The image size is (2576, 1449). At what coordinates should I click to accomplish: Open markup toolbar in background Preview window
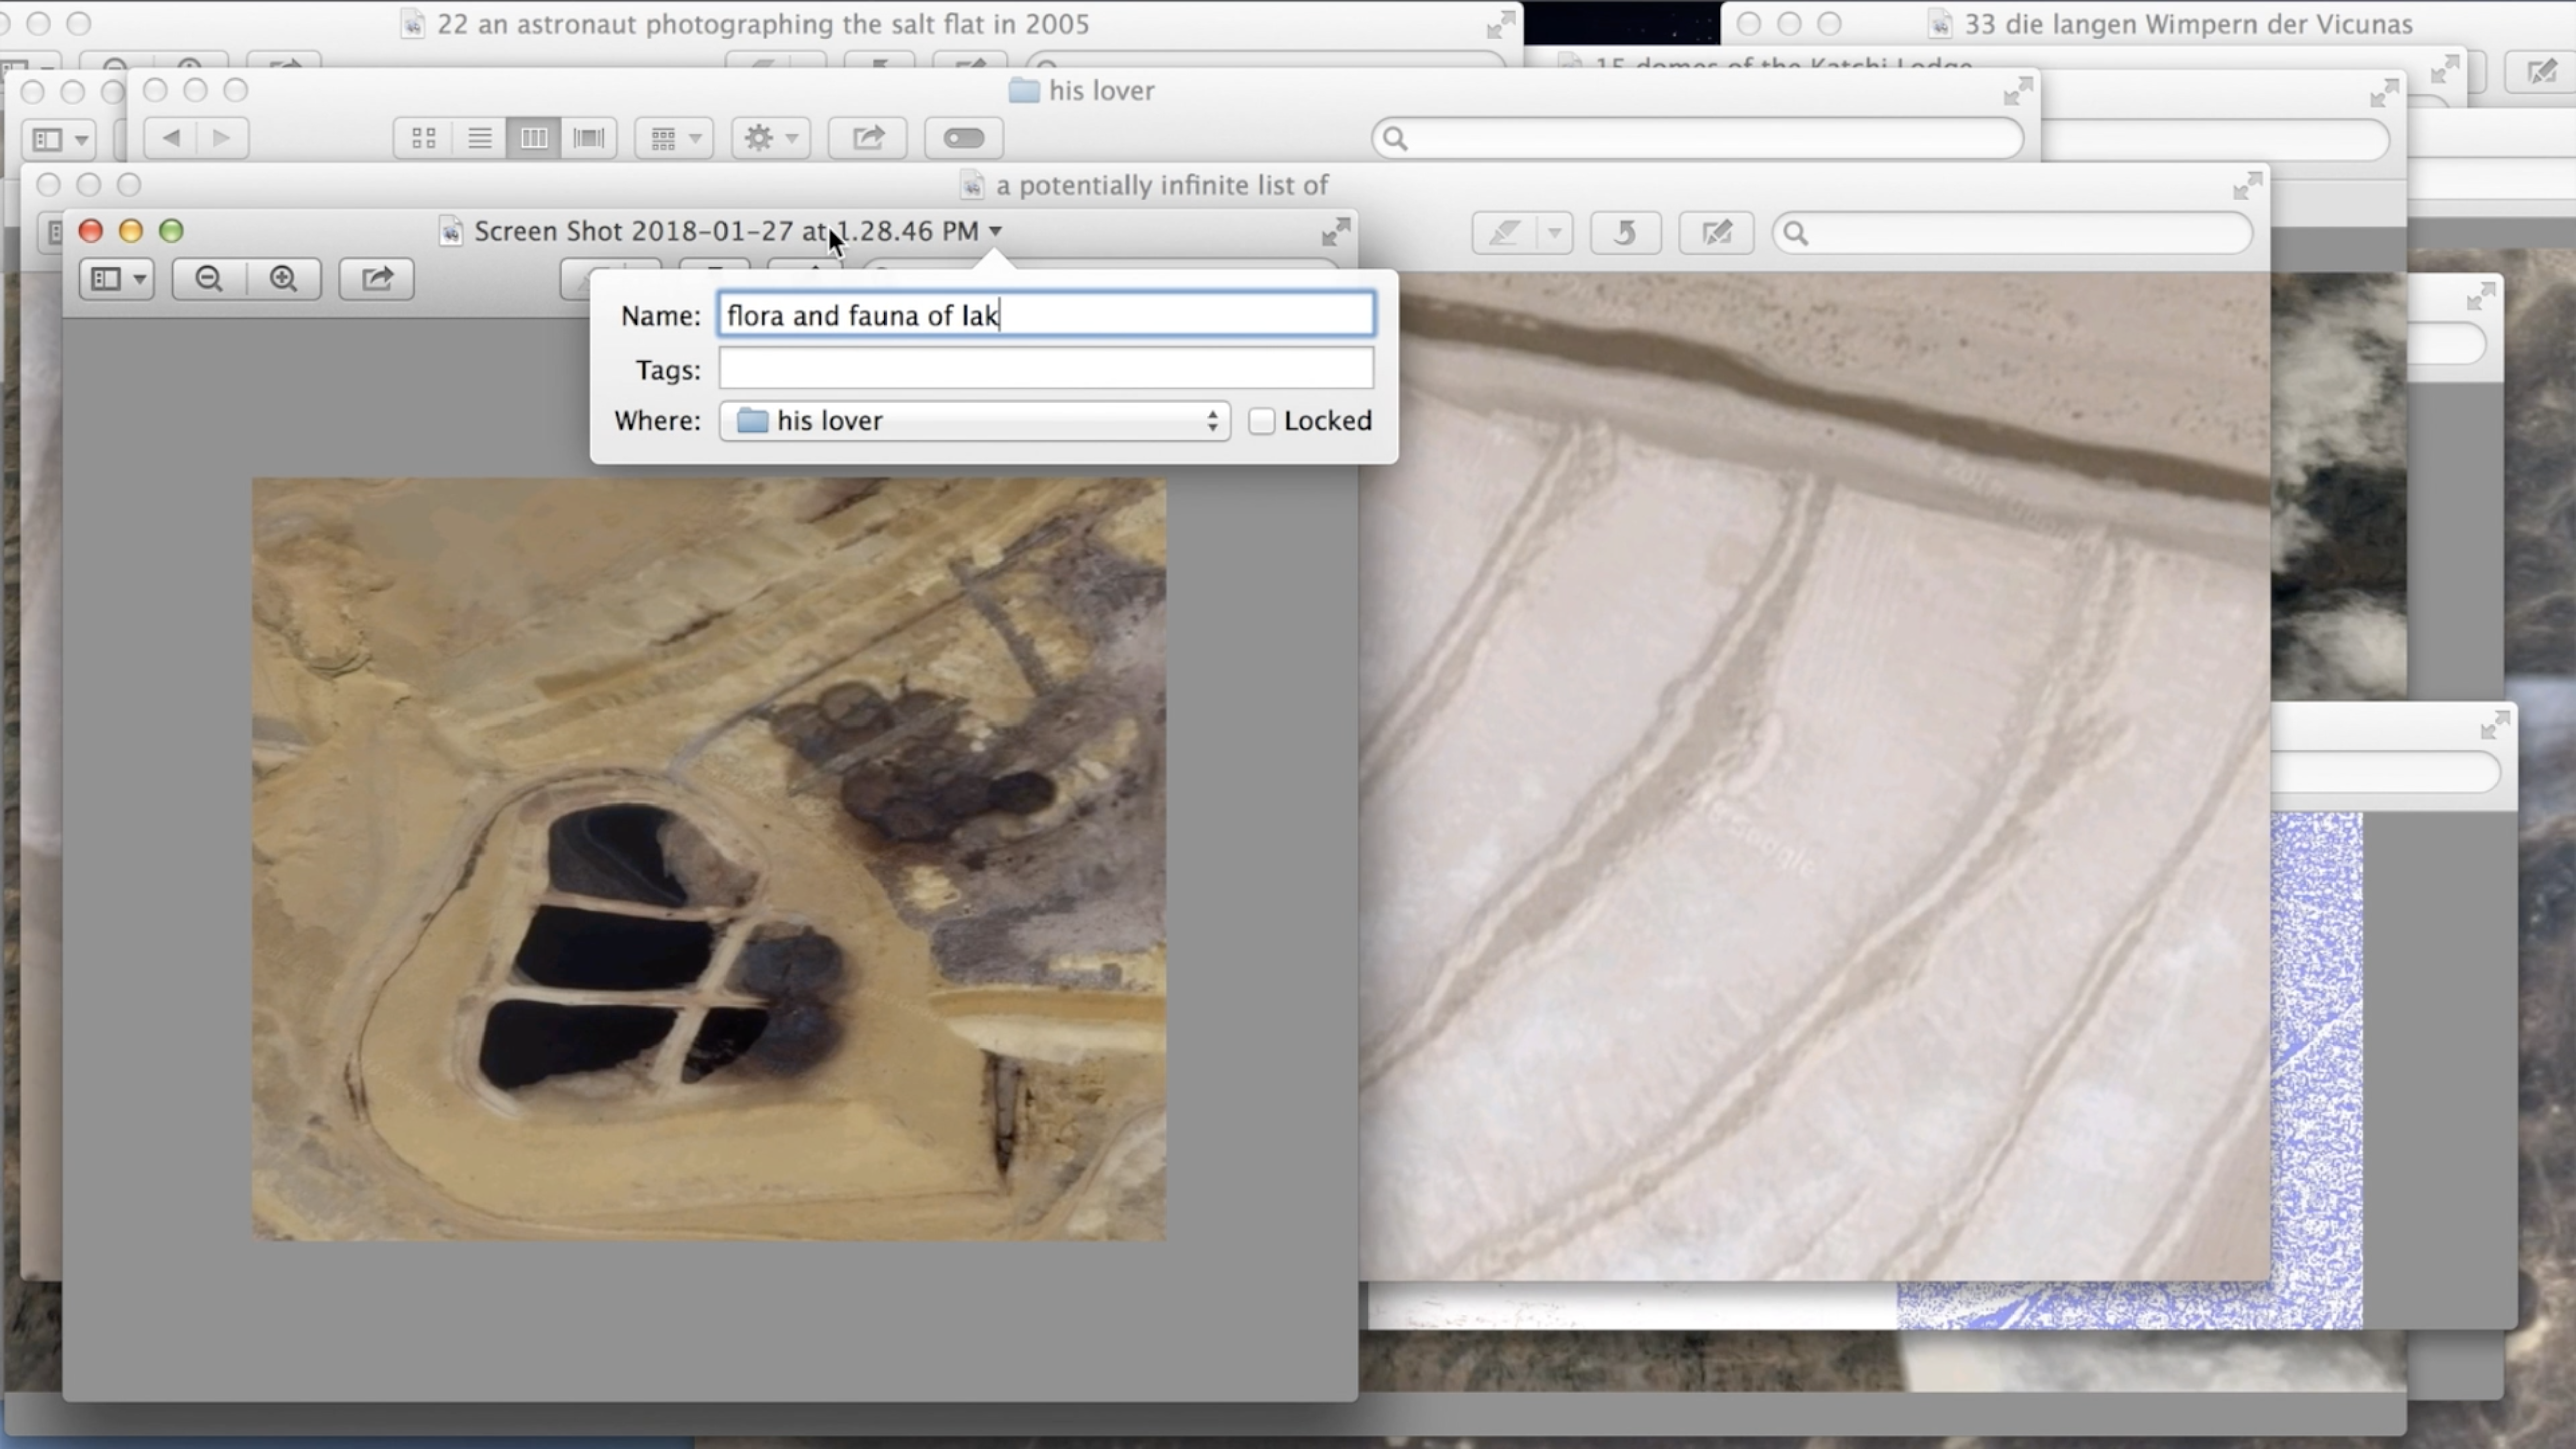click(1716, 233)
